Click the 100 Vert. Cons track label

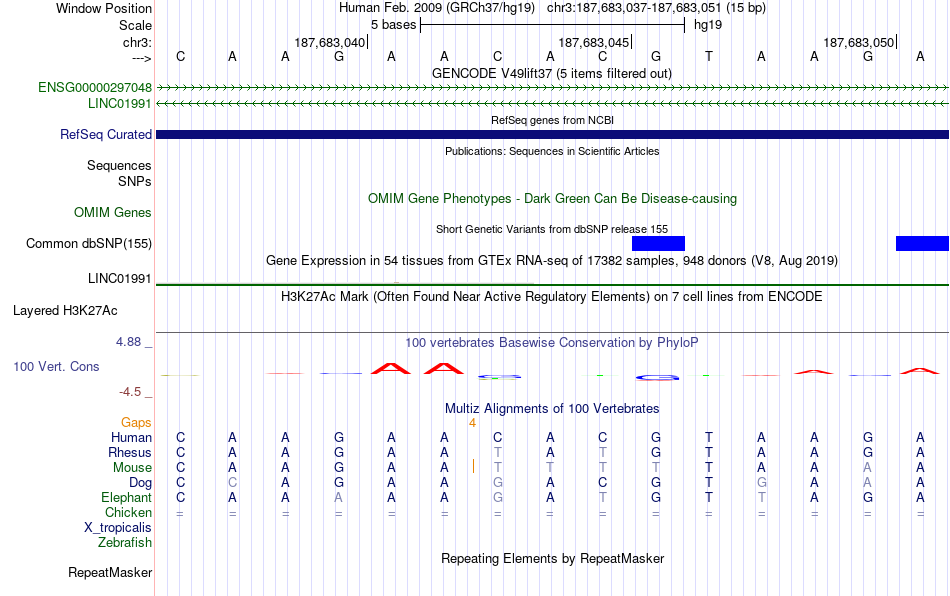(x=56, y=366)
